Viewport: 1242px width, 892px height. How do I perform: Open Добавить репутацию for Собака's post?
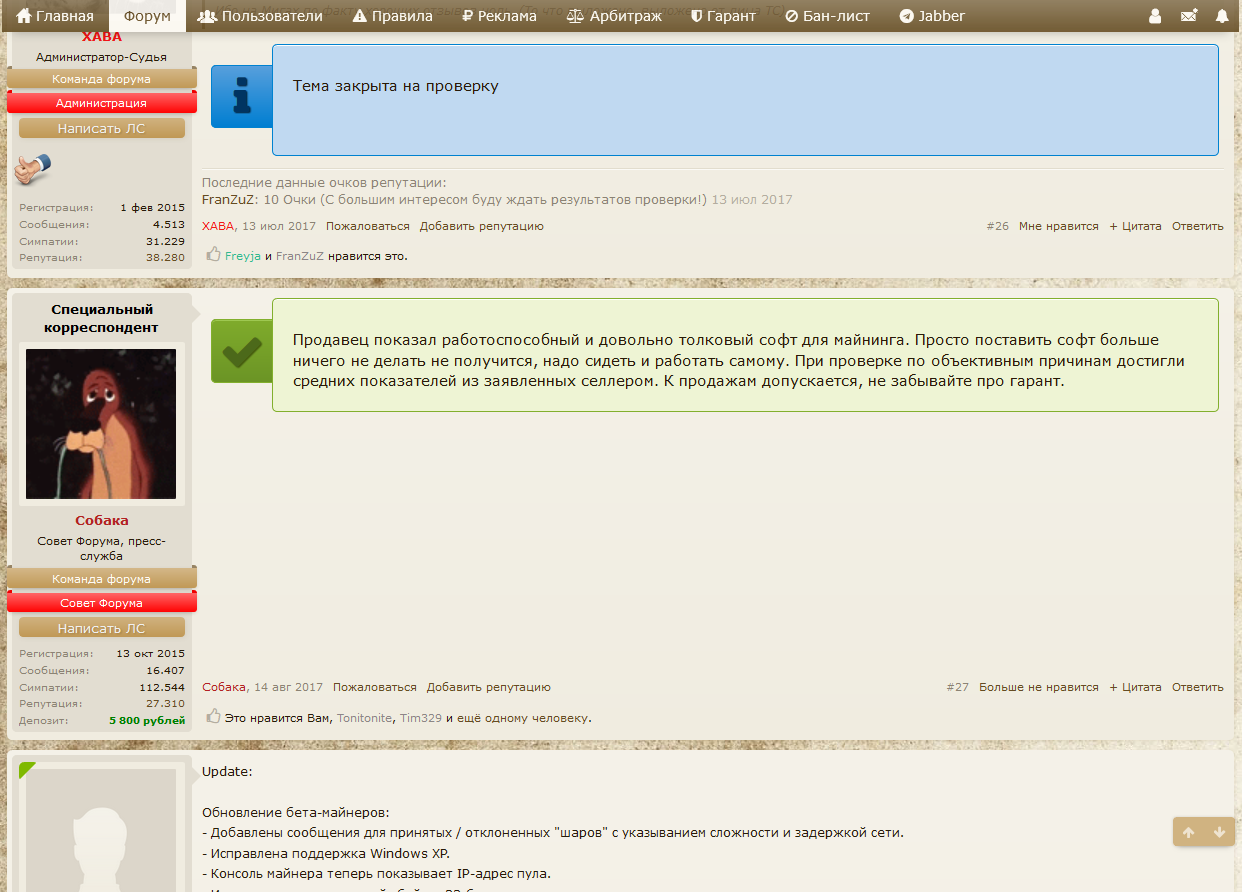click(488, 687)
